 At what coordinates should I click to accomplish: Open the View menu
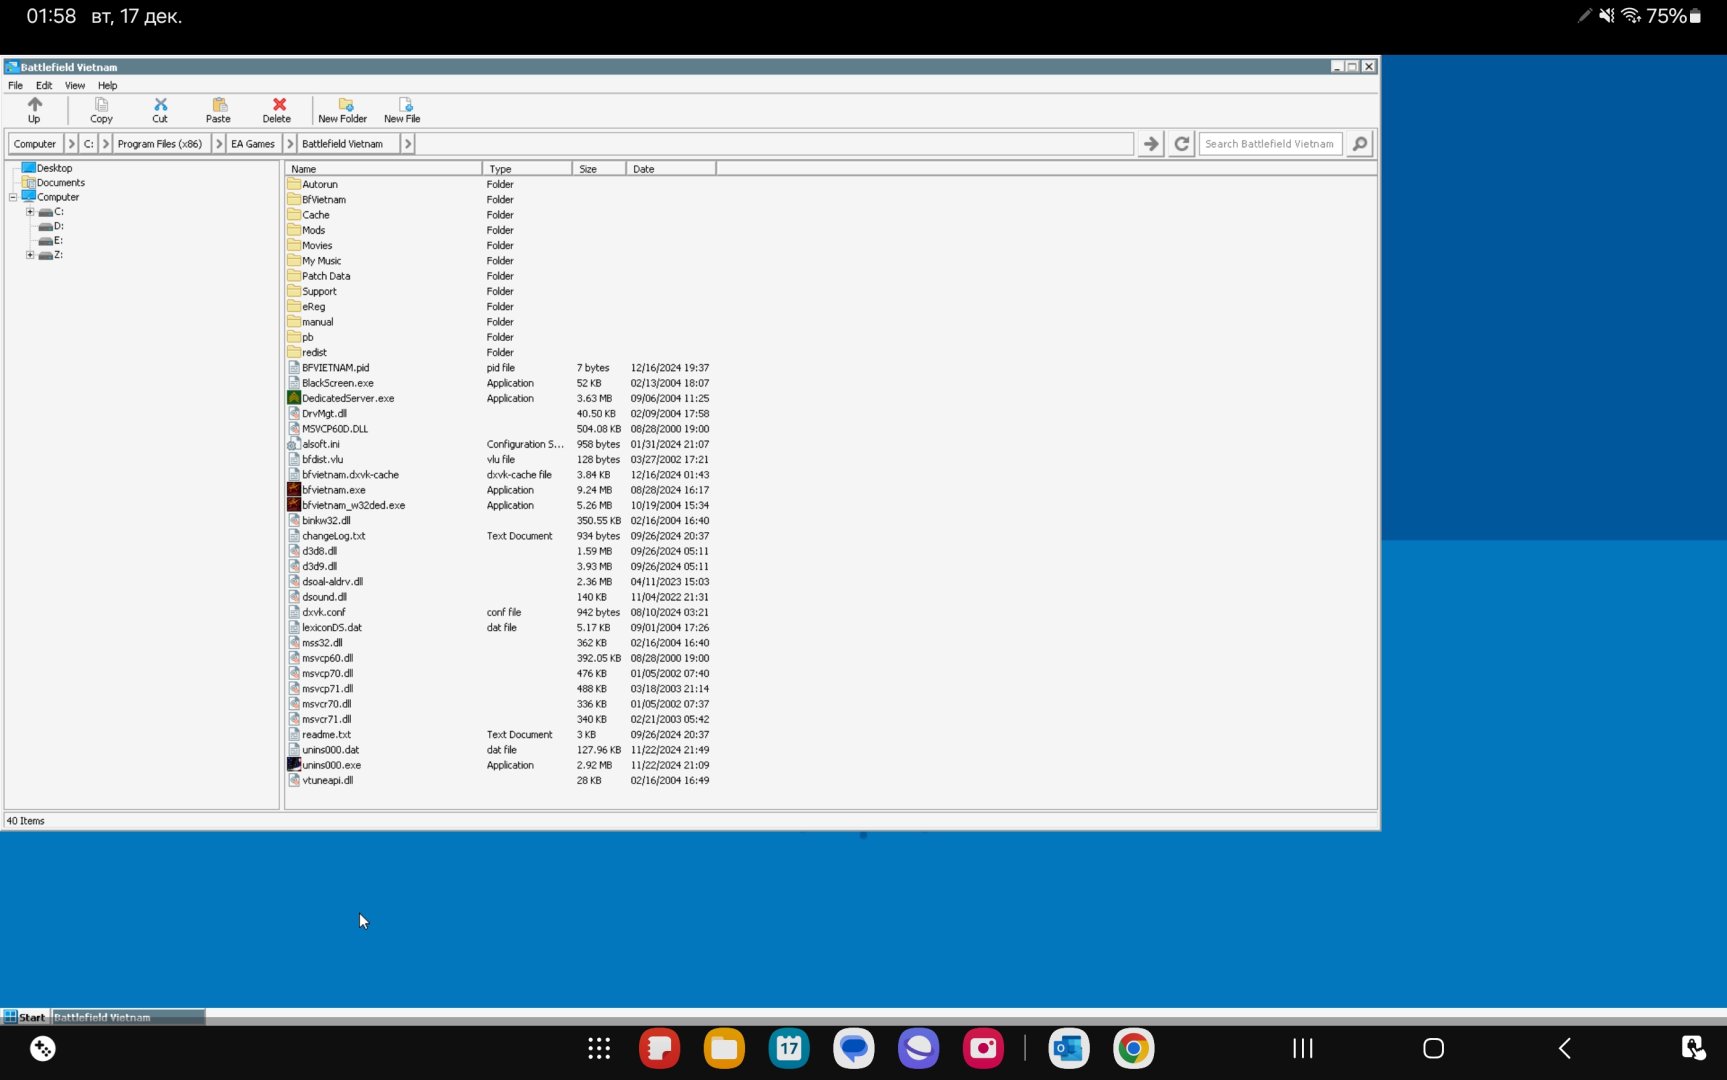pos(75,86)
